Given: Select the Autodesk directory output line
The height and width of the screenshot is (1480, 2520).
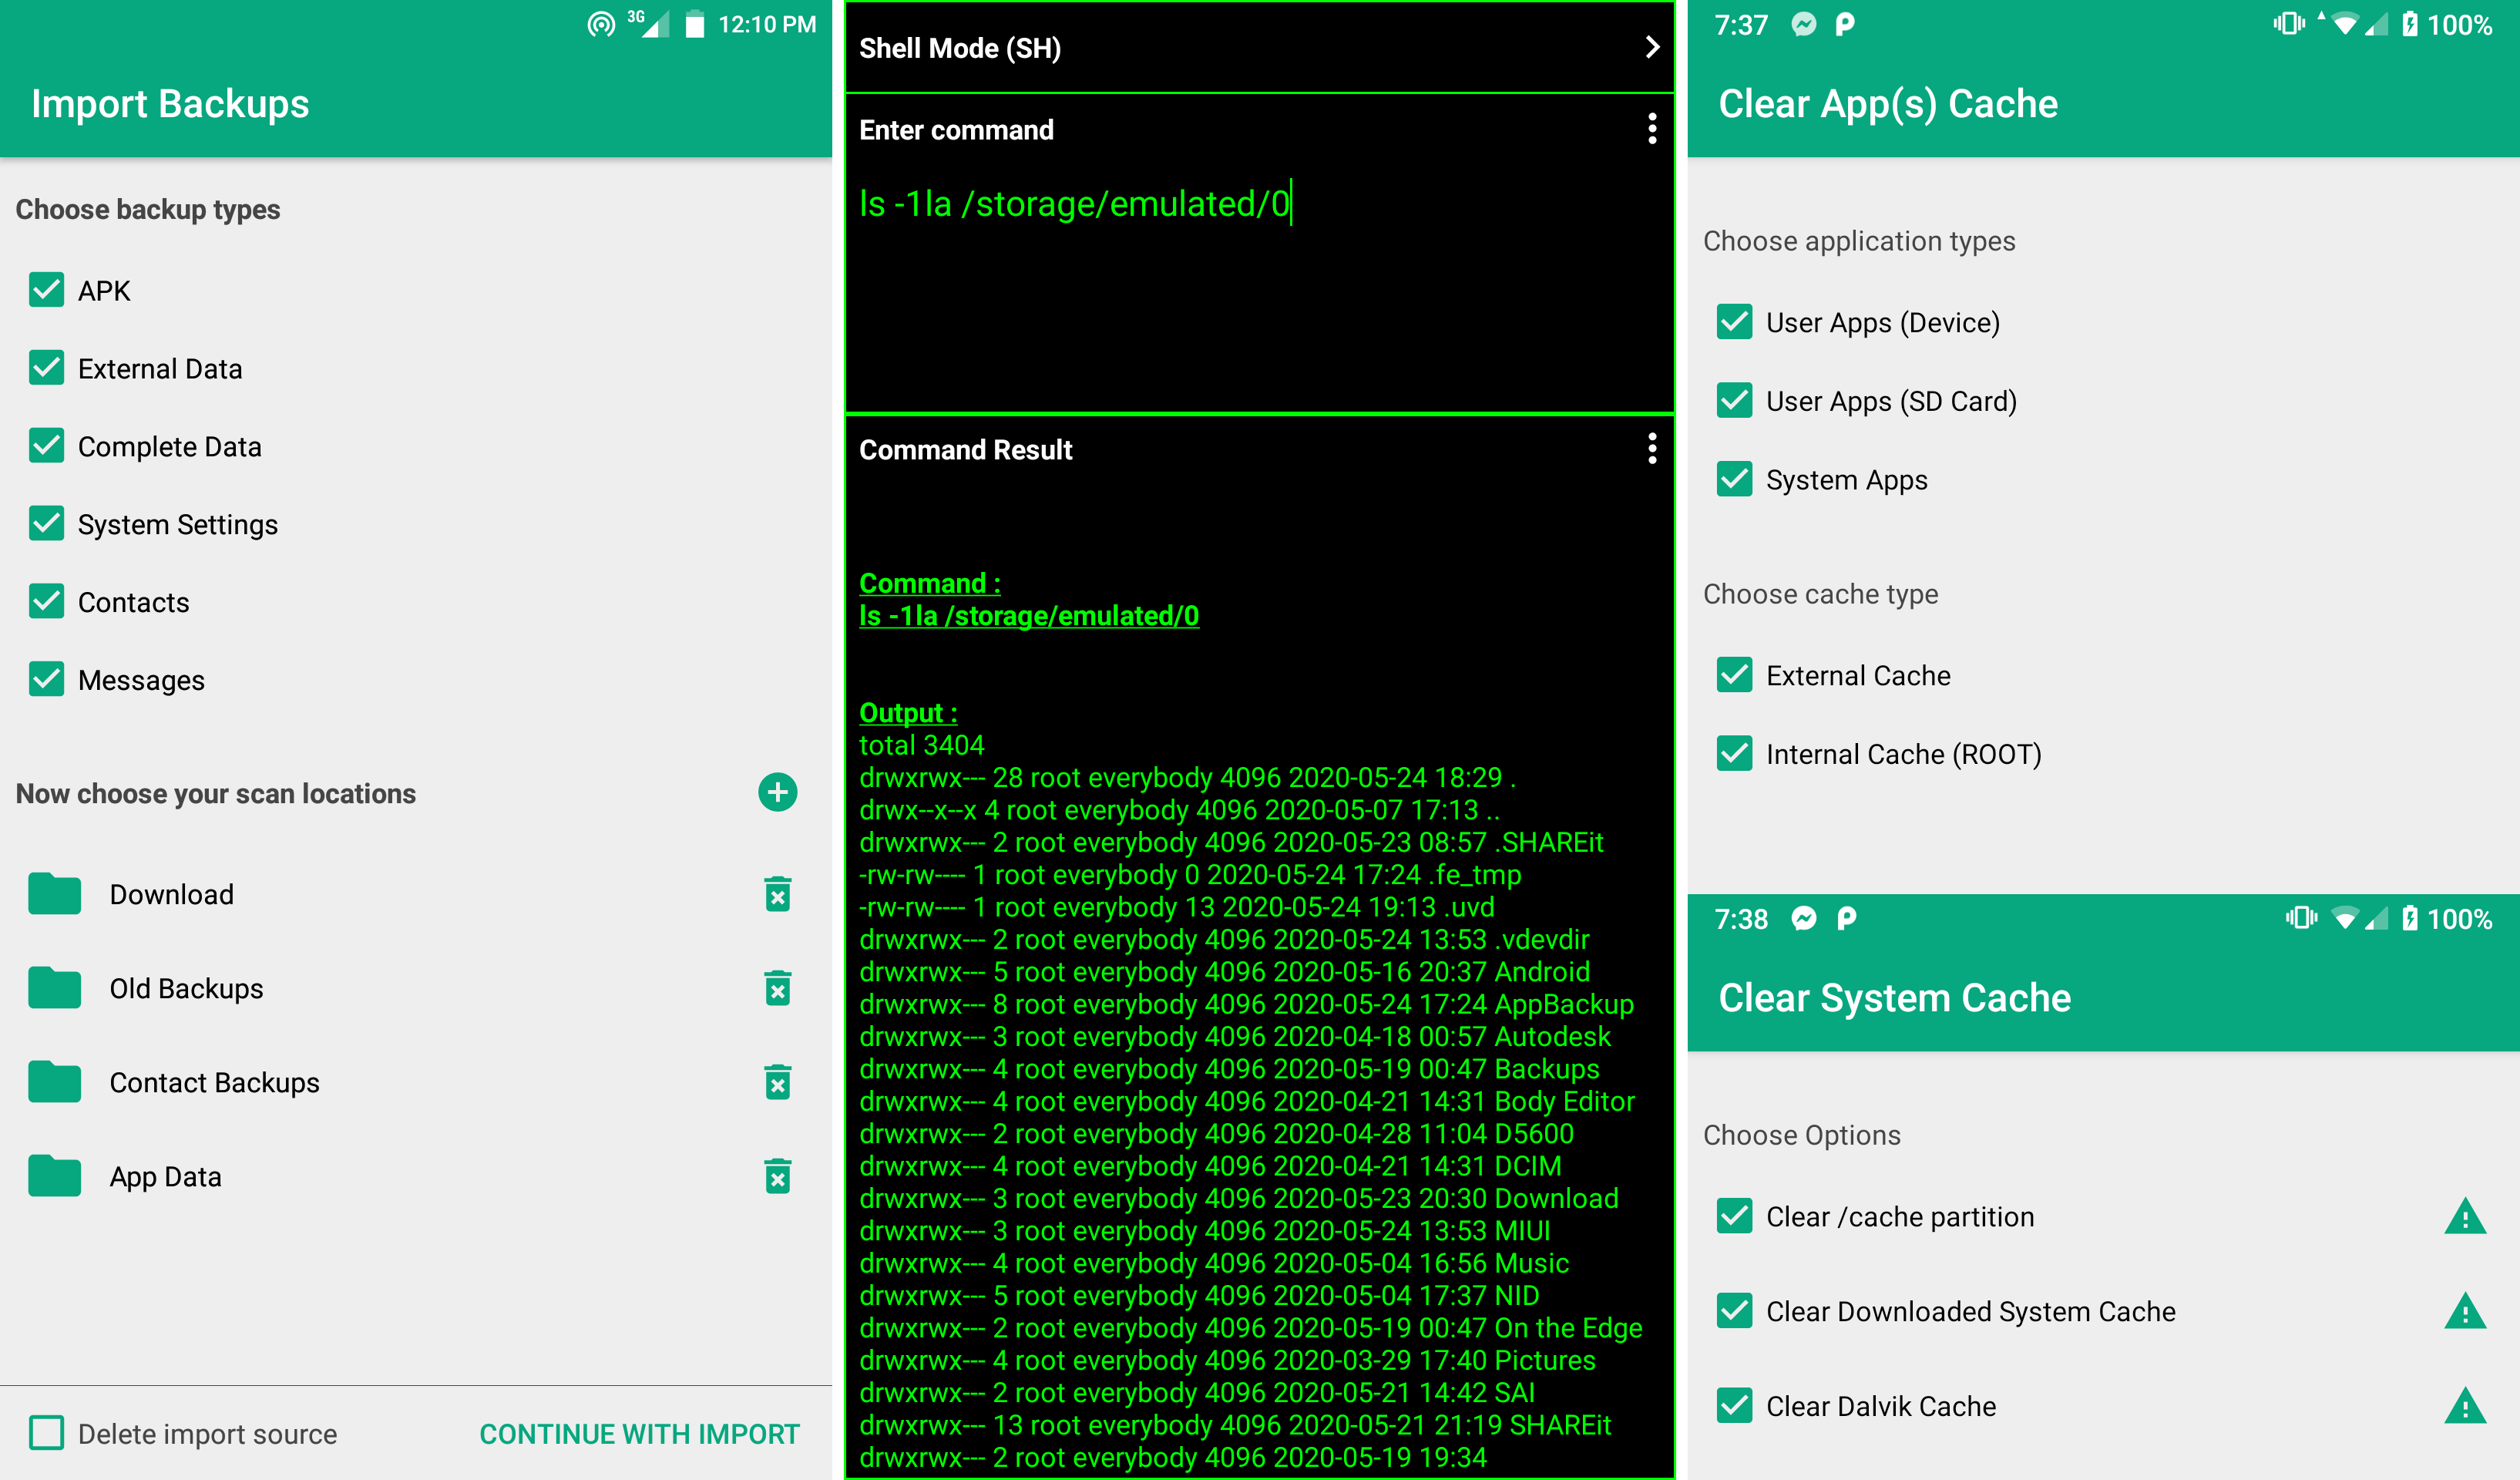Looking at the screenshot, I should point(1235,1036).
